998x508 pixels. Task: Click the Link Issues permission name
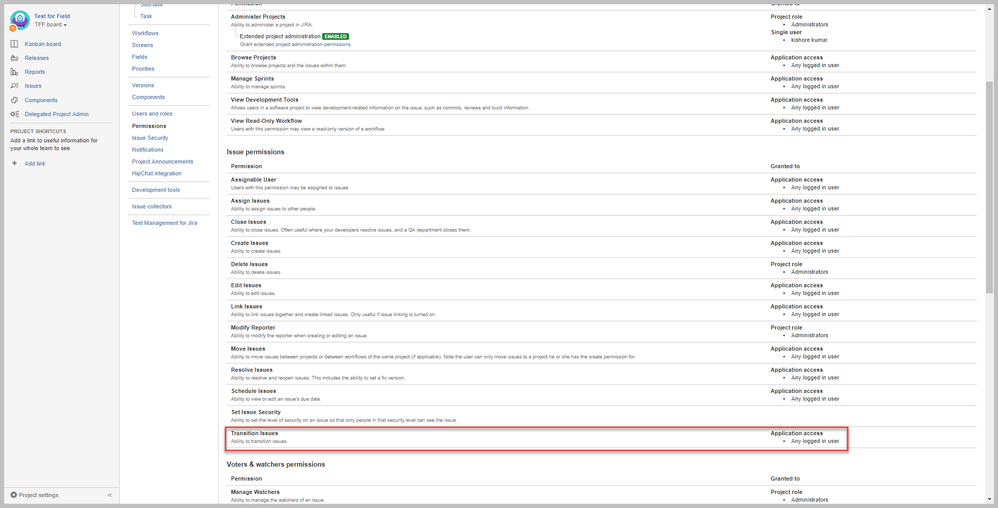246,306
